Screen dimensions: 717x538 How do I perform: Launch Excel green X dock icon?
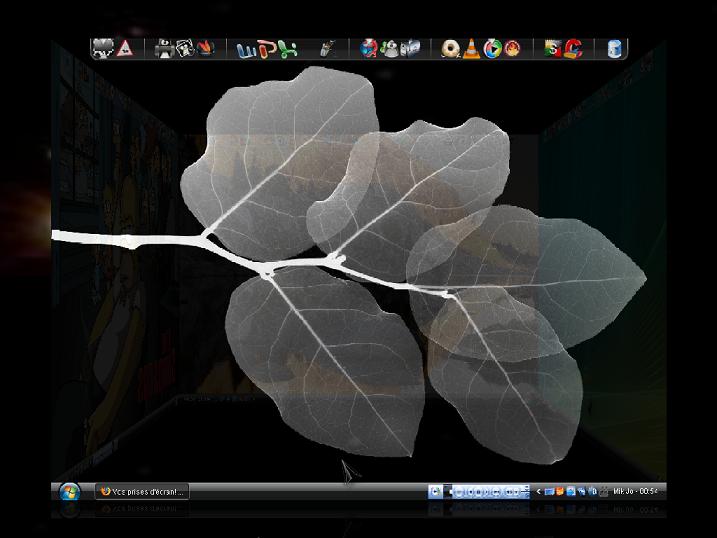[288, 49]
